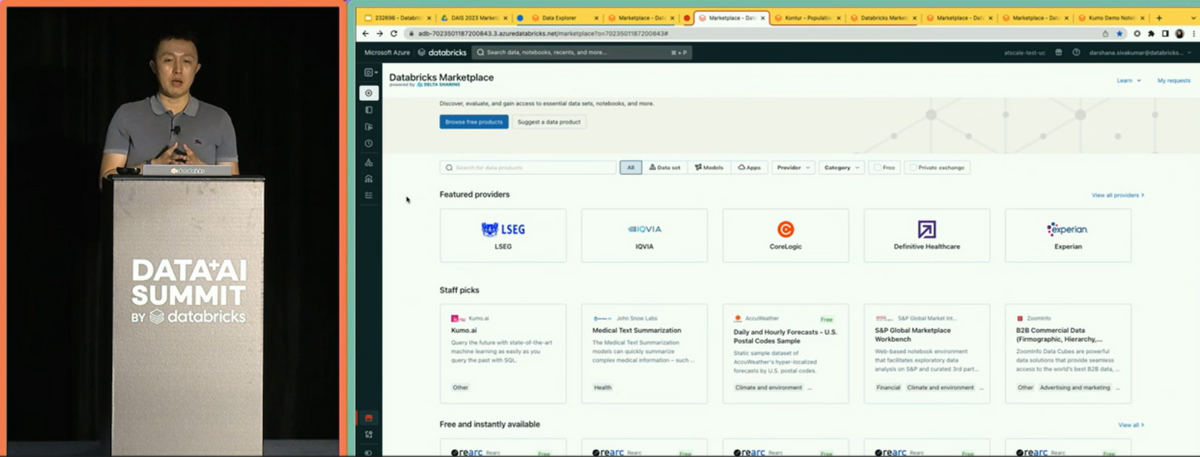Viewport: 1200px width, 457px height.
Task: Tick the Private exchange checkbox
Action: (x=912, y=168)
